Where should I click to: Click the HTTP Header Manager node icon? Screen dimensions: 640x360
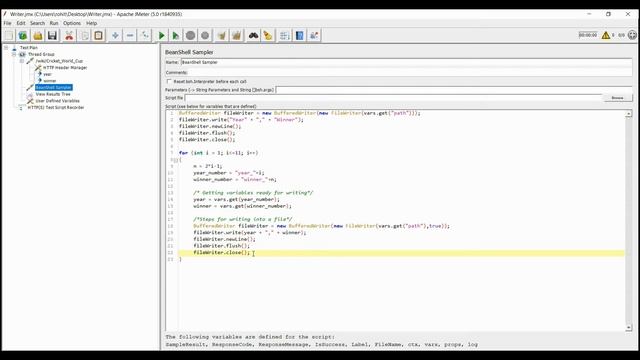tap(38, 68)
